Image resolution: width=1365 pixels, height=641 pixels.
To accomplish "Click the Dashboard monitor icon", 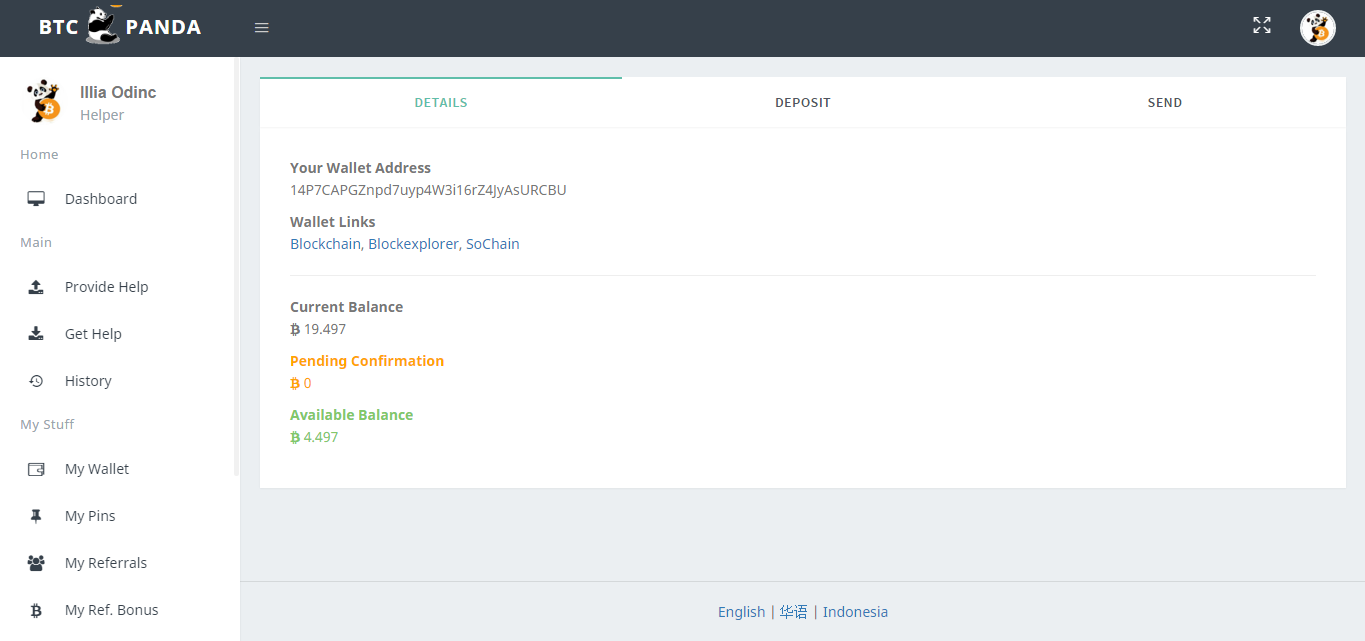I will coord(36,199).
